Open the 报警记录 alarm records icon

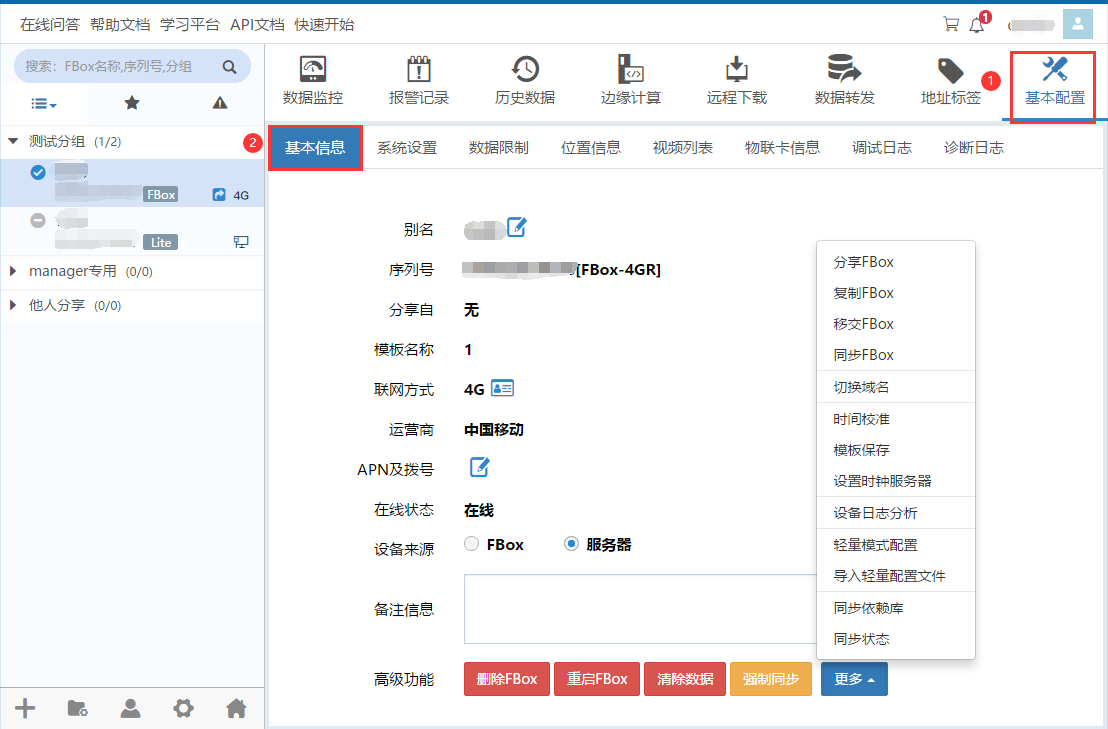point(419,70)
